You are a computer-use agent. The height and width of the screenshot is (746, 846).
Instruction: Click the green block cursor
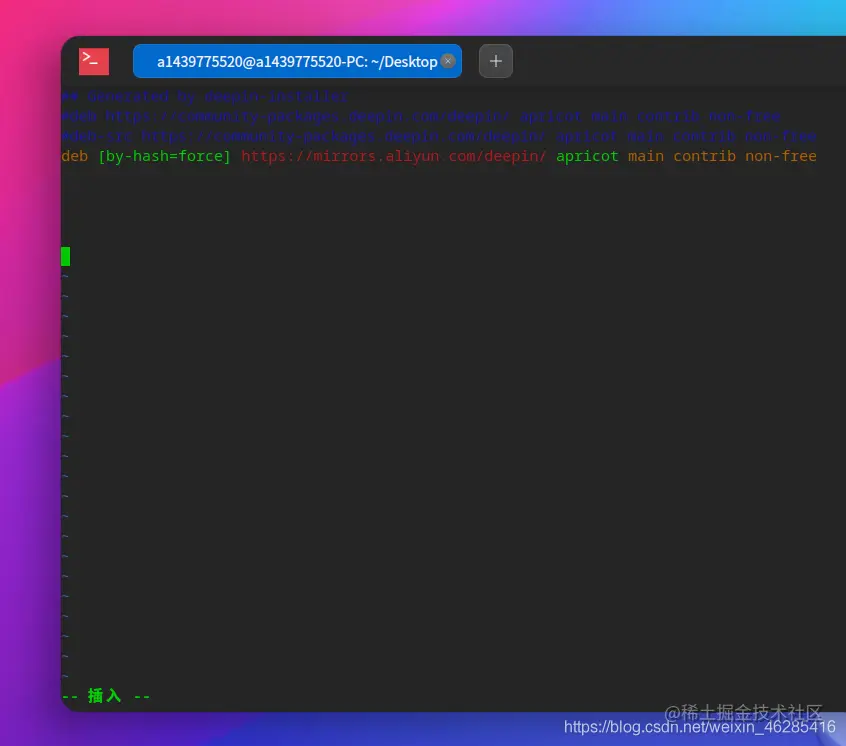pyautogui.click(x=65, y=256)
